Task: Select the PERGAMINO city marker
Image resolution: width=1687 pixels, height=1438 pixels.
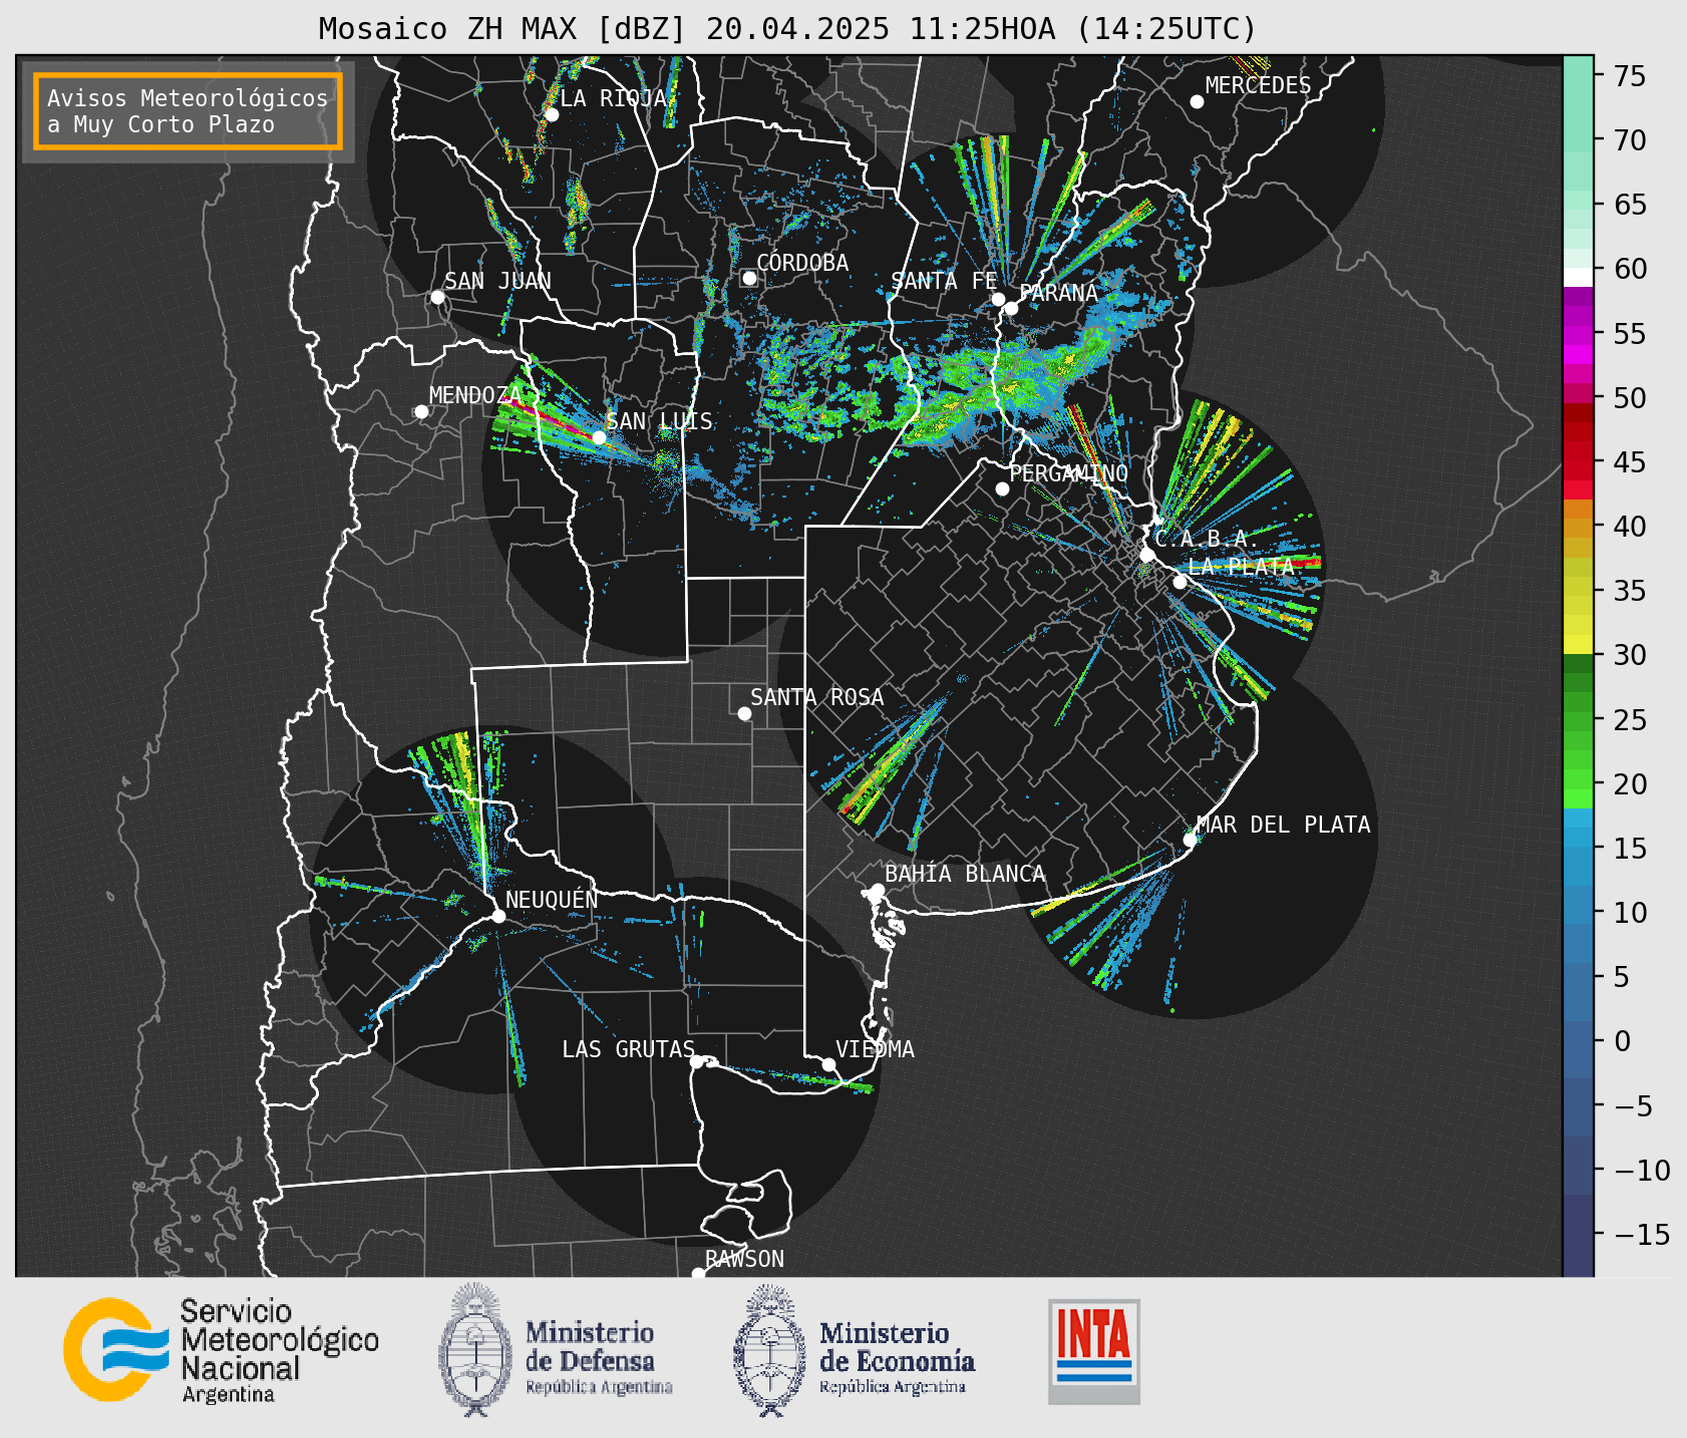Action: coord(1002,489)
